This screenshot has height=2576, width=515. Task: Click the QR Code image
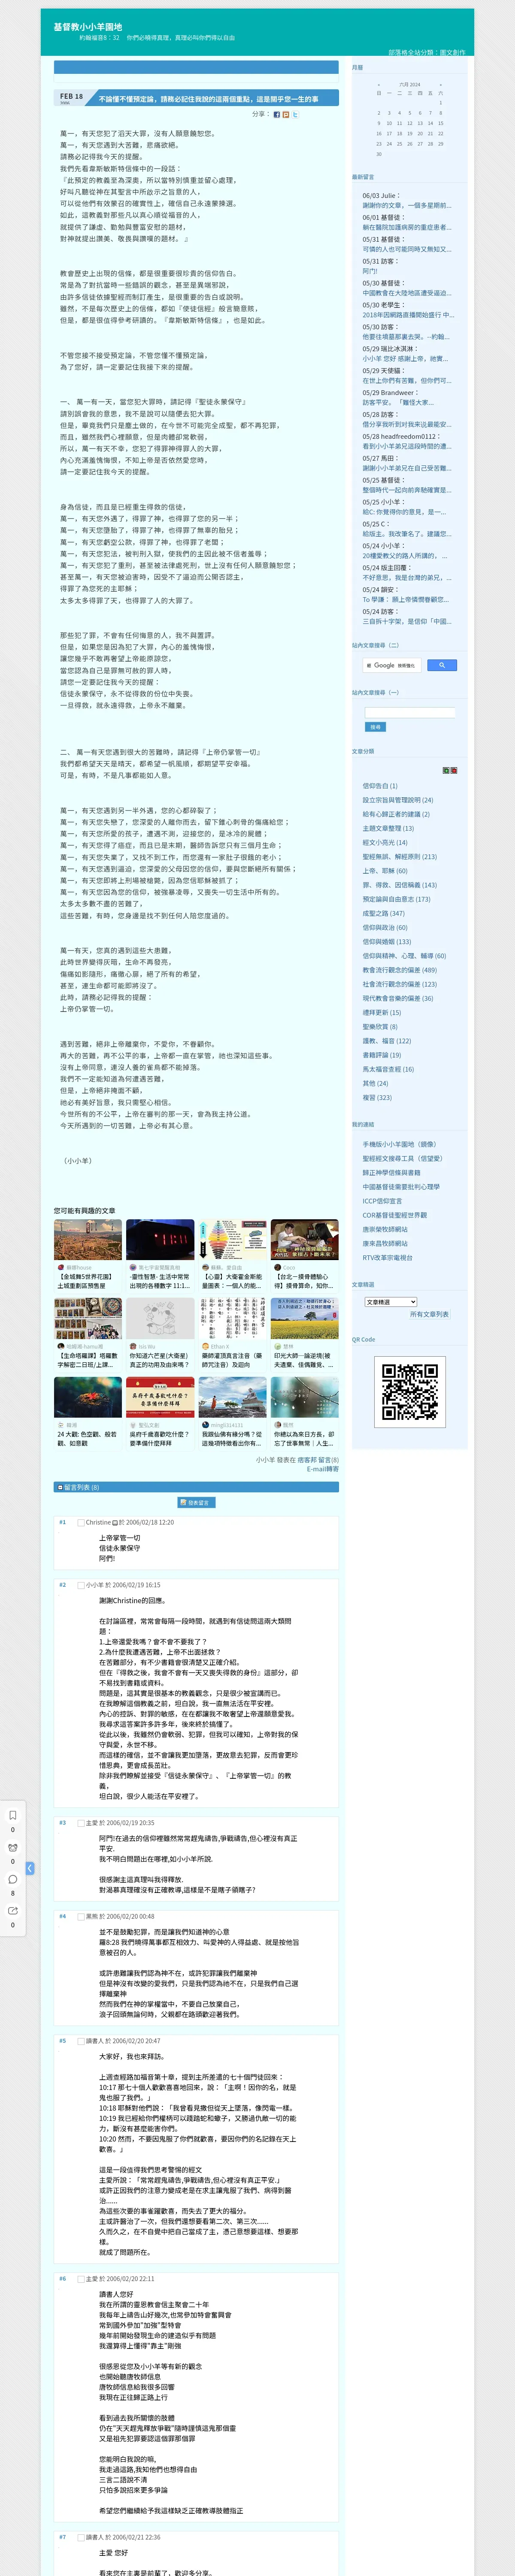[410, 1391]
